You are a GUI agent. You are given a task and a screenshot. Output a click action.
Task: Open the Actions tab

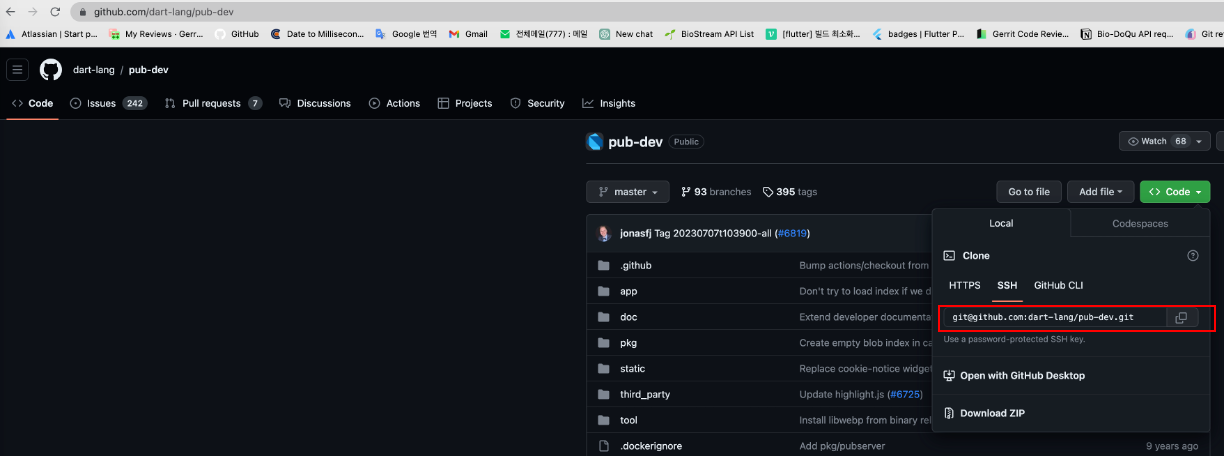pyautogui.click(x=394, y=103)
